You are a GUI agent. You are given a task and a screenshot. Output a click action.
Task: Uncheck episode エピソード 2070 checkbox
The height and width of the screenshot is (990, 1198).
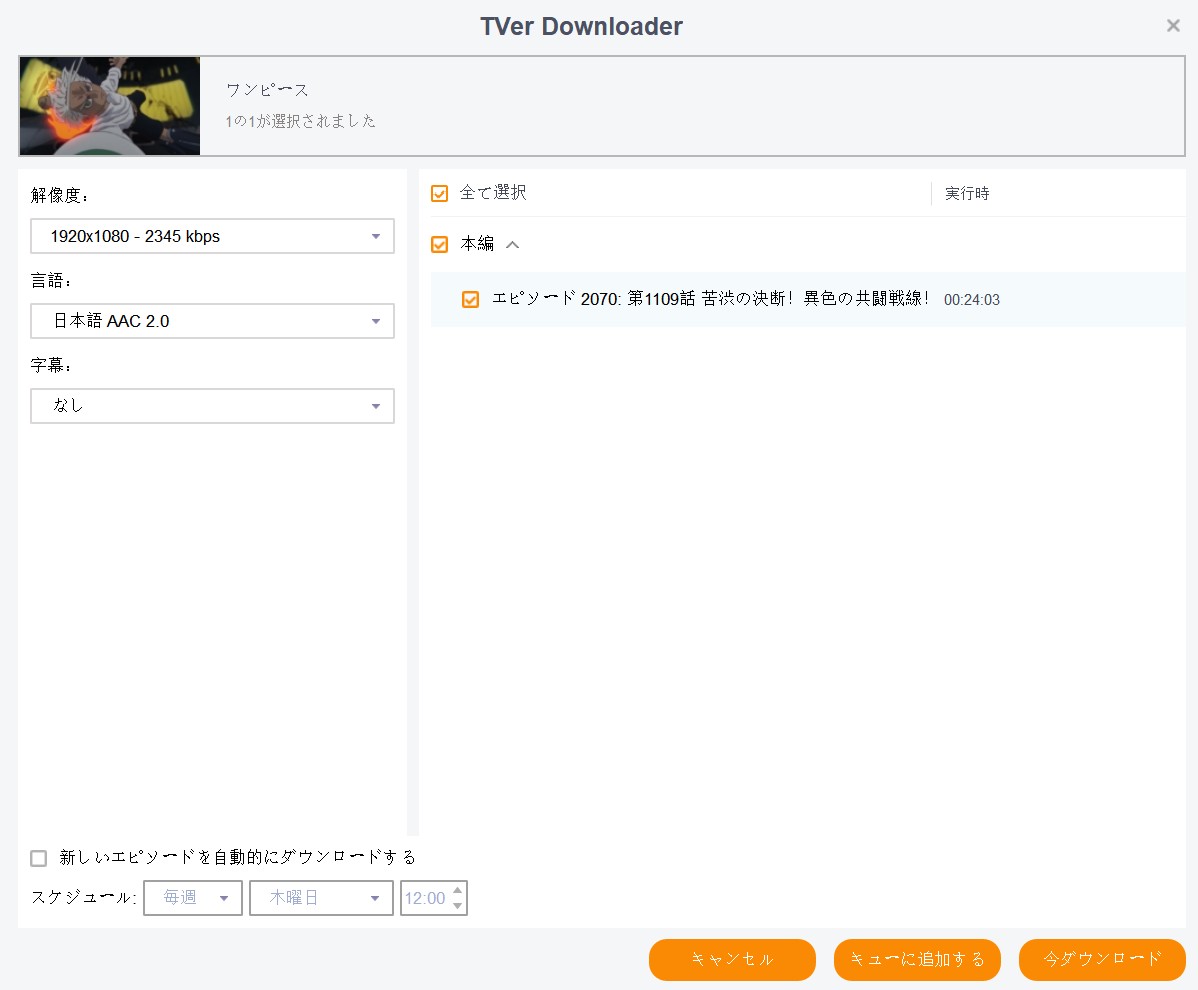point(470,298)
